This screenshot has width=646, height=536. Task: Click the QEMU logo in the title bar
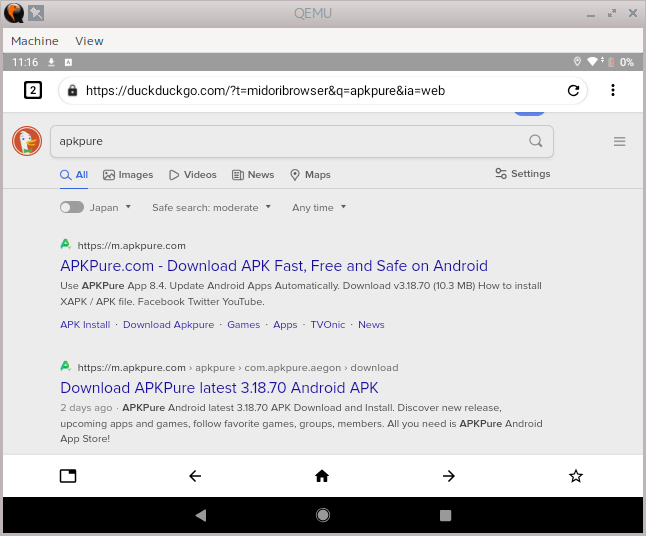coord(14,13)
